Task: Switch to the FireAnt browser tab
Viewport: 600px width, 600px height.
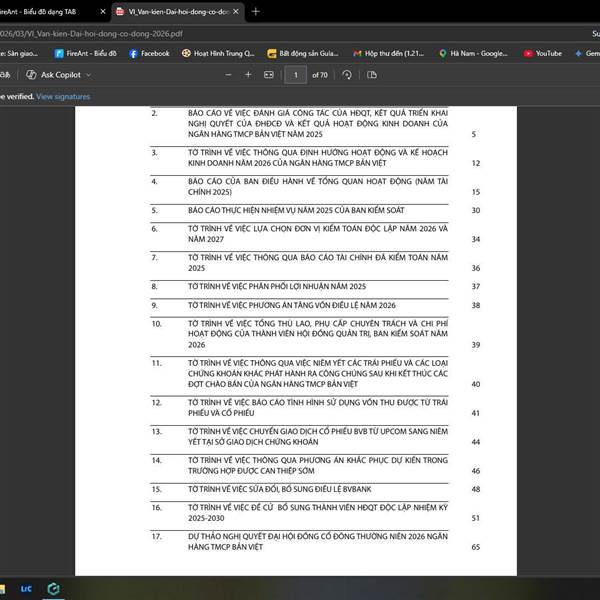Action: click(x=50, y=11)
